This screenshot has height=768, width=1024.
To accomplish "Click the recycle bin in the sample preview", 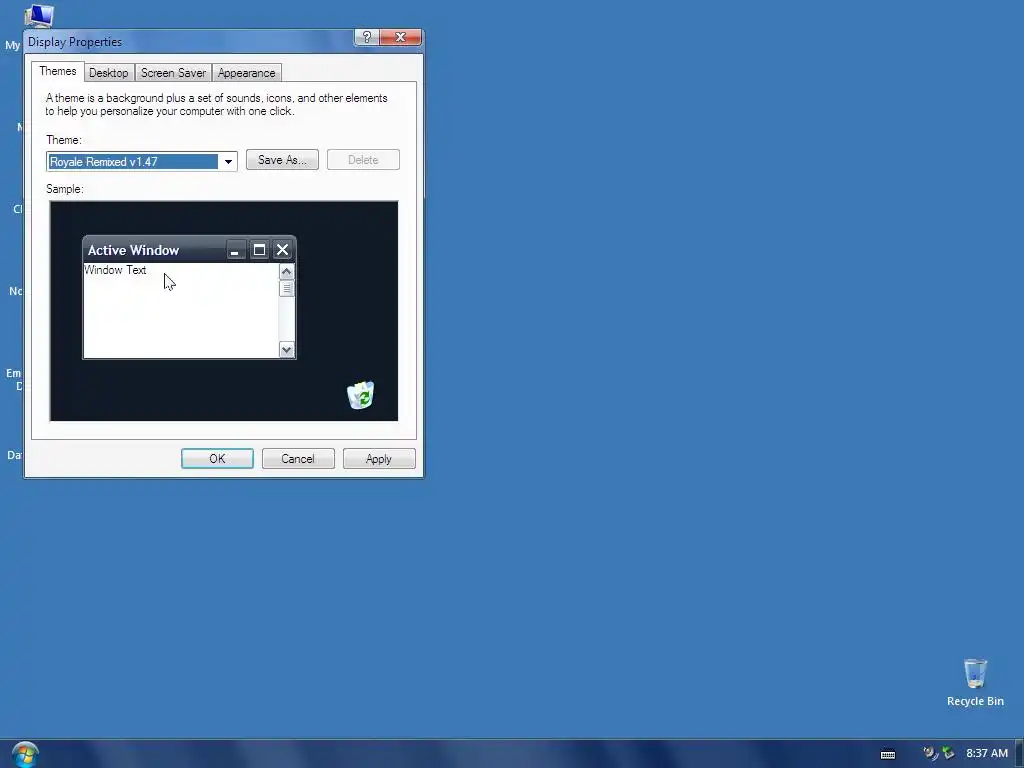I will [360, 395].
